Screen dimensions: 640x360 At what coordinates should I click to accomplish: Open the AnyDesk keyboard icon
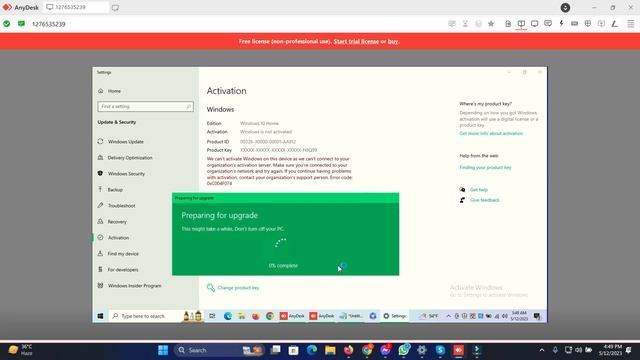tap(575, 24)
